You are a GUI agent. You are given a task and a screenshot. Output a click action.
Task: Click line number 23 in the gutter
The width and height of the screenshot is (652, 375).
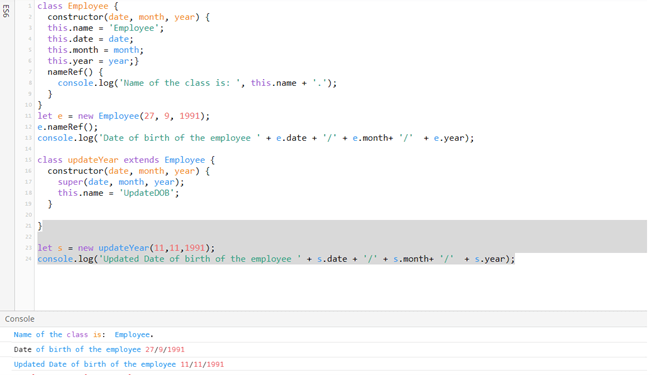click(28, 248)
